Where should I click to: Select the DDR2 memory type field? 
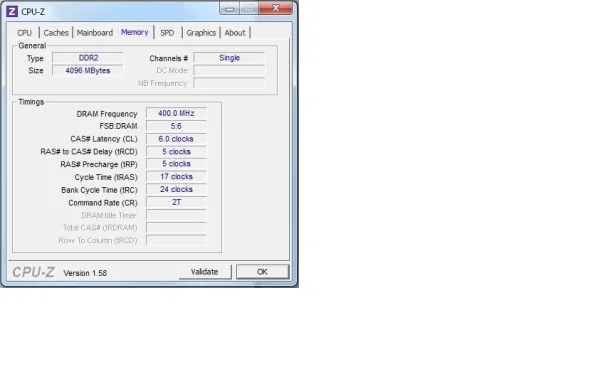pyautogui.click(x=88, y=58)
